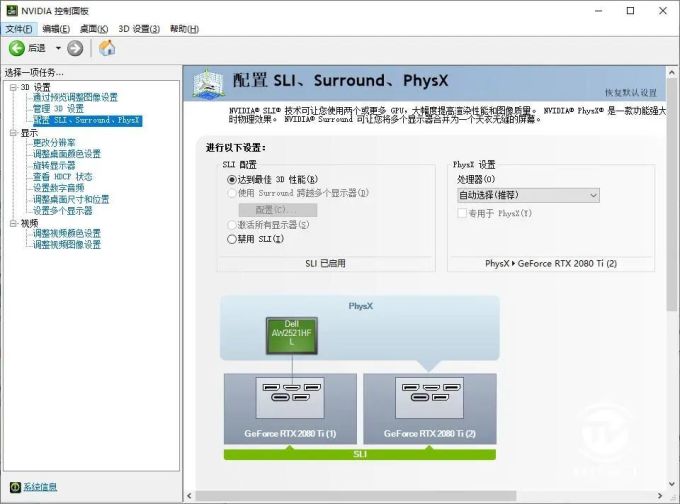Open 更改分辨率
The image size is (680, 504).
click(54, 142)
